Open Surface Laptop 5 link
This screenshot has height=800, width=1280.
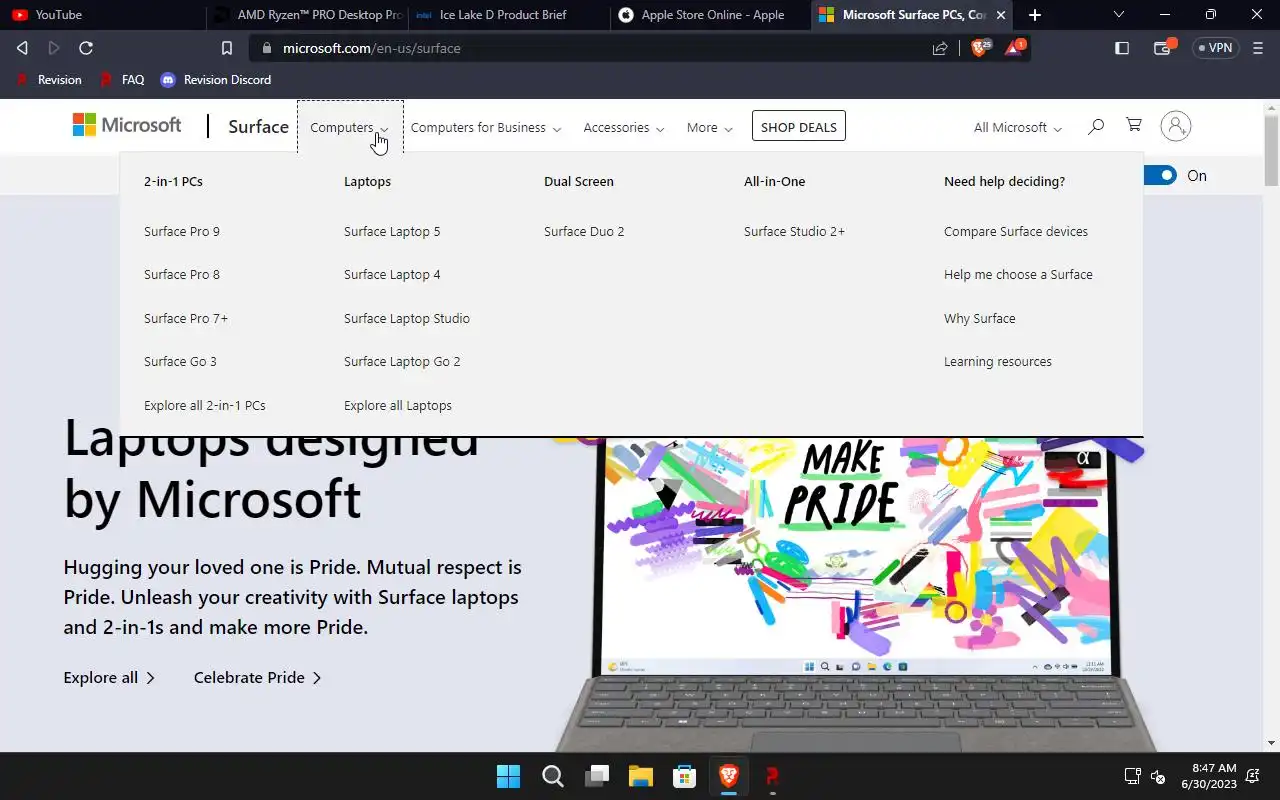[x=392, y=231]
